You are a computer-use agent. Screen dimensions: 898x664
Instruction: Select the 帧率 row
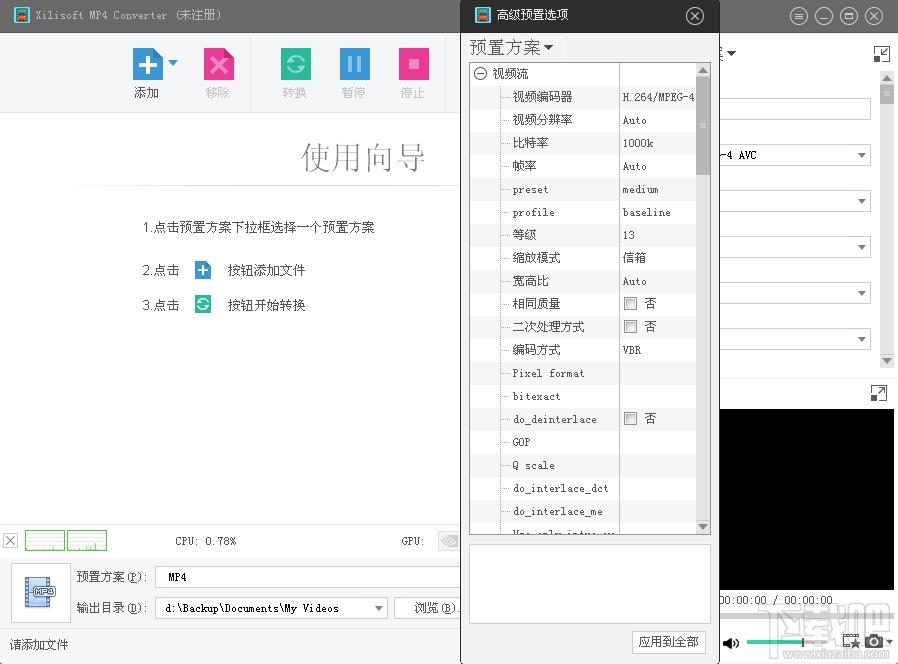pyautogui.click(x=583, y=166)
